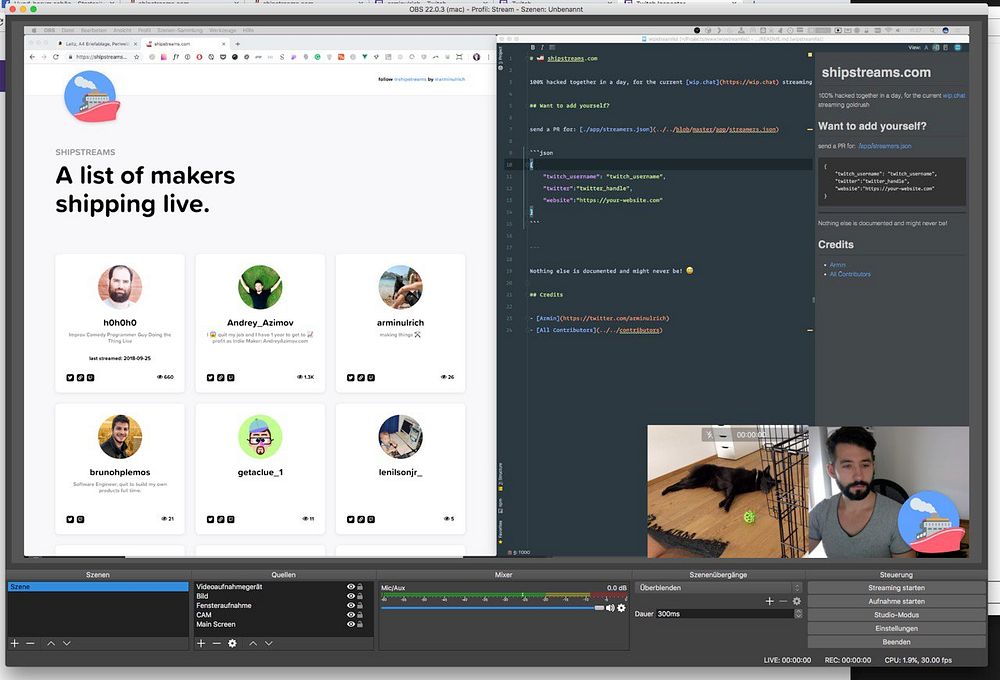1000x680 pixels.
Task: Open the Überblenden transition dropdown
Action: [718, 588]
